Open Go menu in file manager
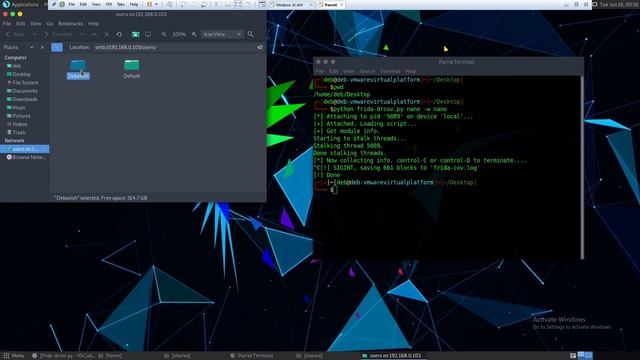 50,24
